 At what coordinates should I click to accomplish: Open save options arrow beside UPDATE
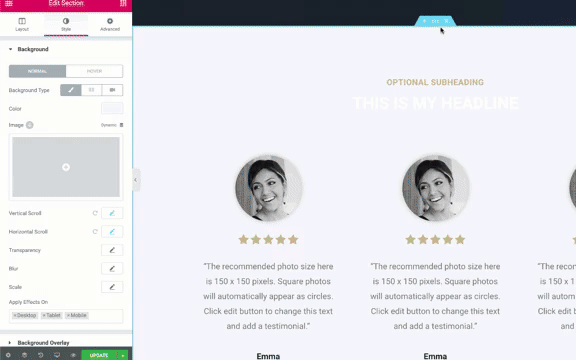click(123, 355)
